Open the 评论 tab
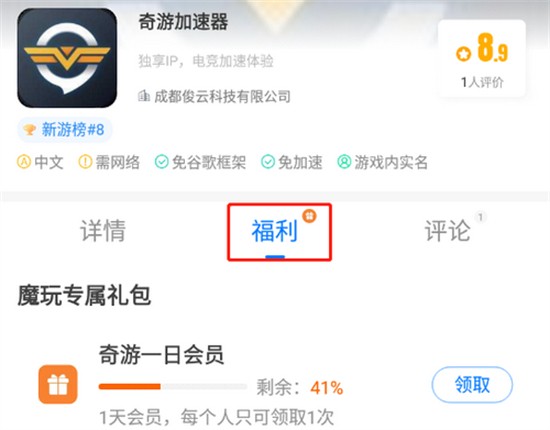Screen dimensions: 550x430 pos(448,230)
